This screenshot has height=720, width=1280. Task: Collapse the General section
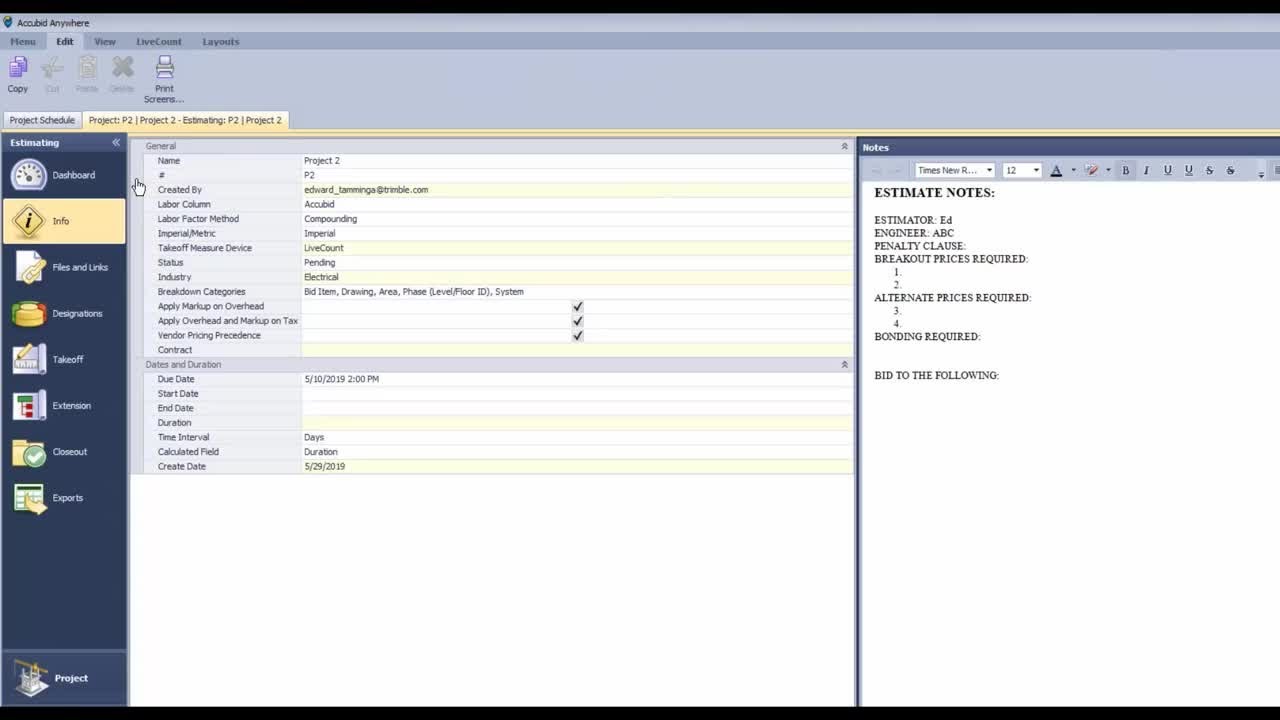[844, 146]
